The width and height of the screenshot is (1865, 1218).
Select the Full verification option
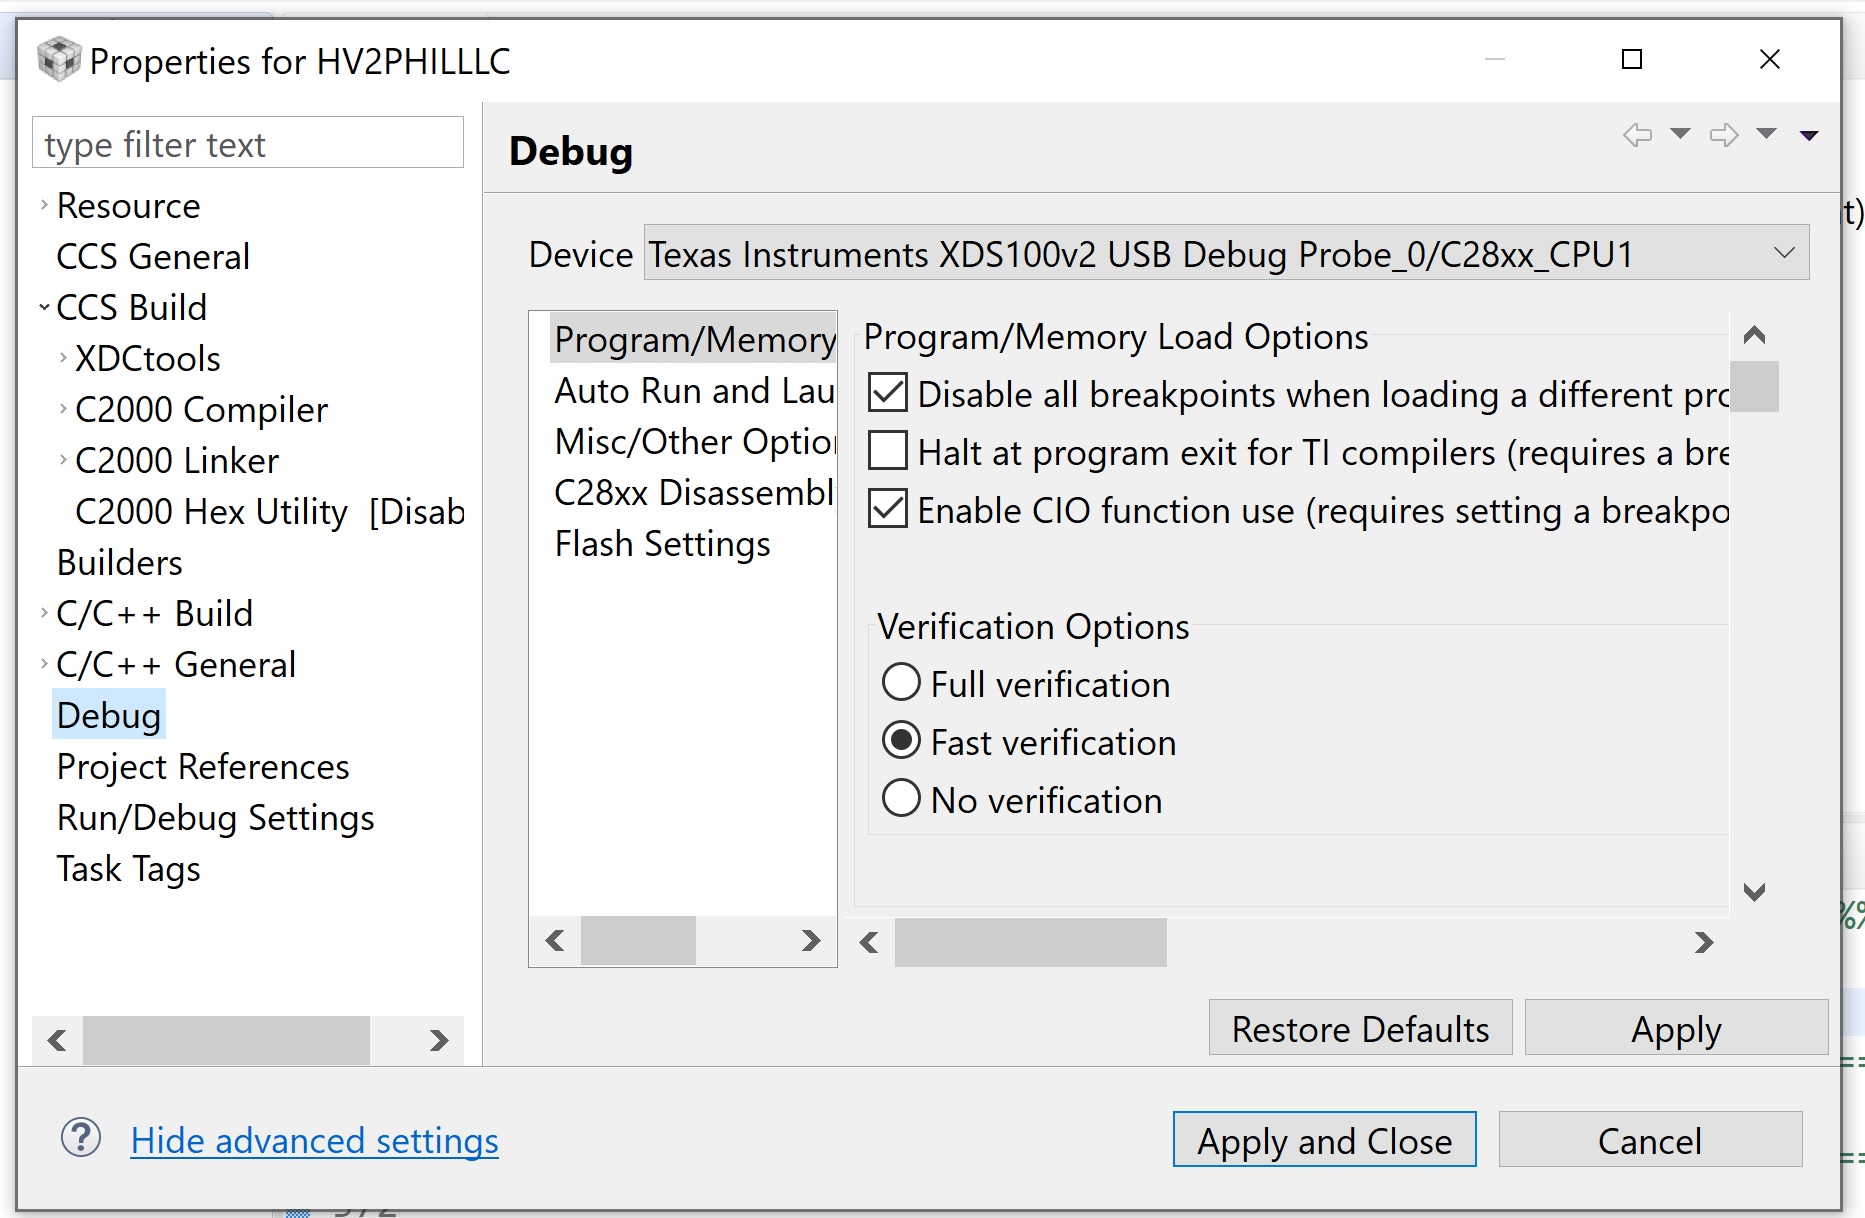tap(901, 683)
